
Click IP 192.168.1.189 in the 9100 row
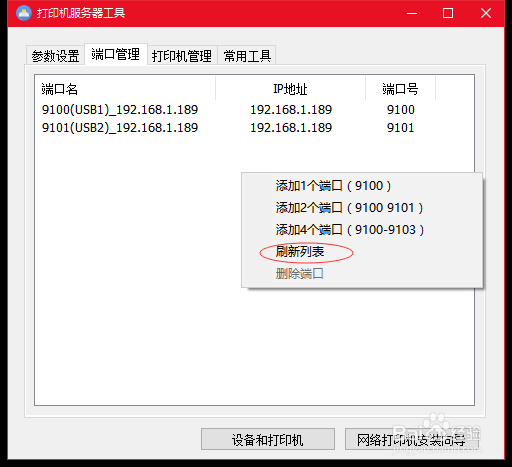291,110
